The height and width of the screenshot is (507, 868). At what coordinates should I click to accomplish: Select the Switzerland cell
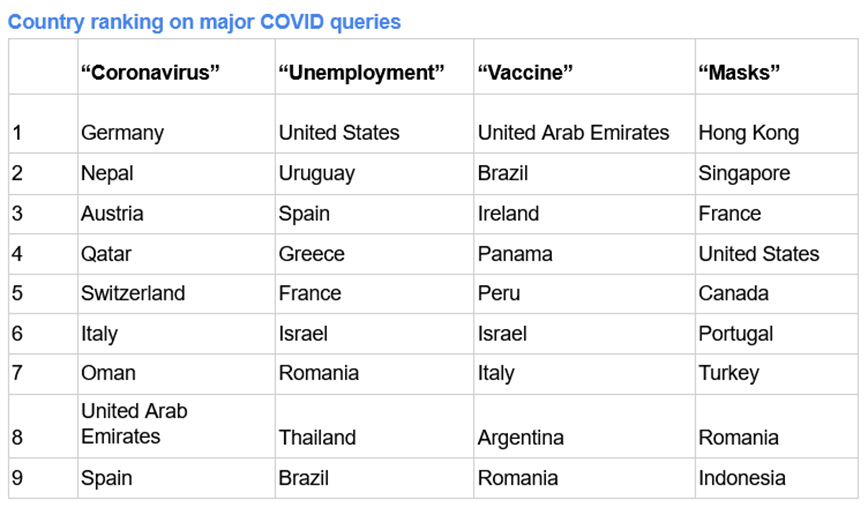(x=133, y=294)
